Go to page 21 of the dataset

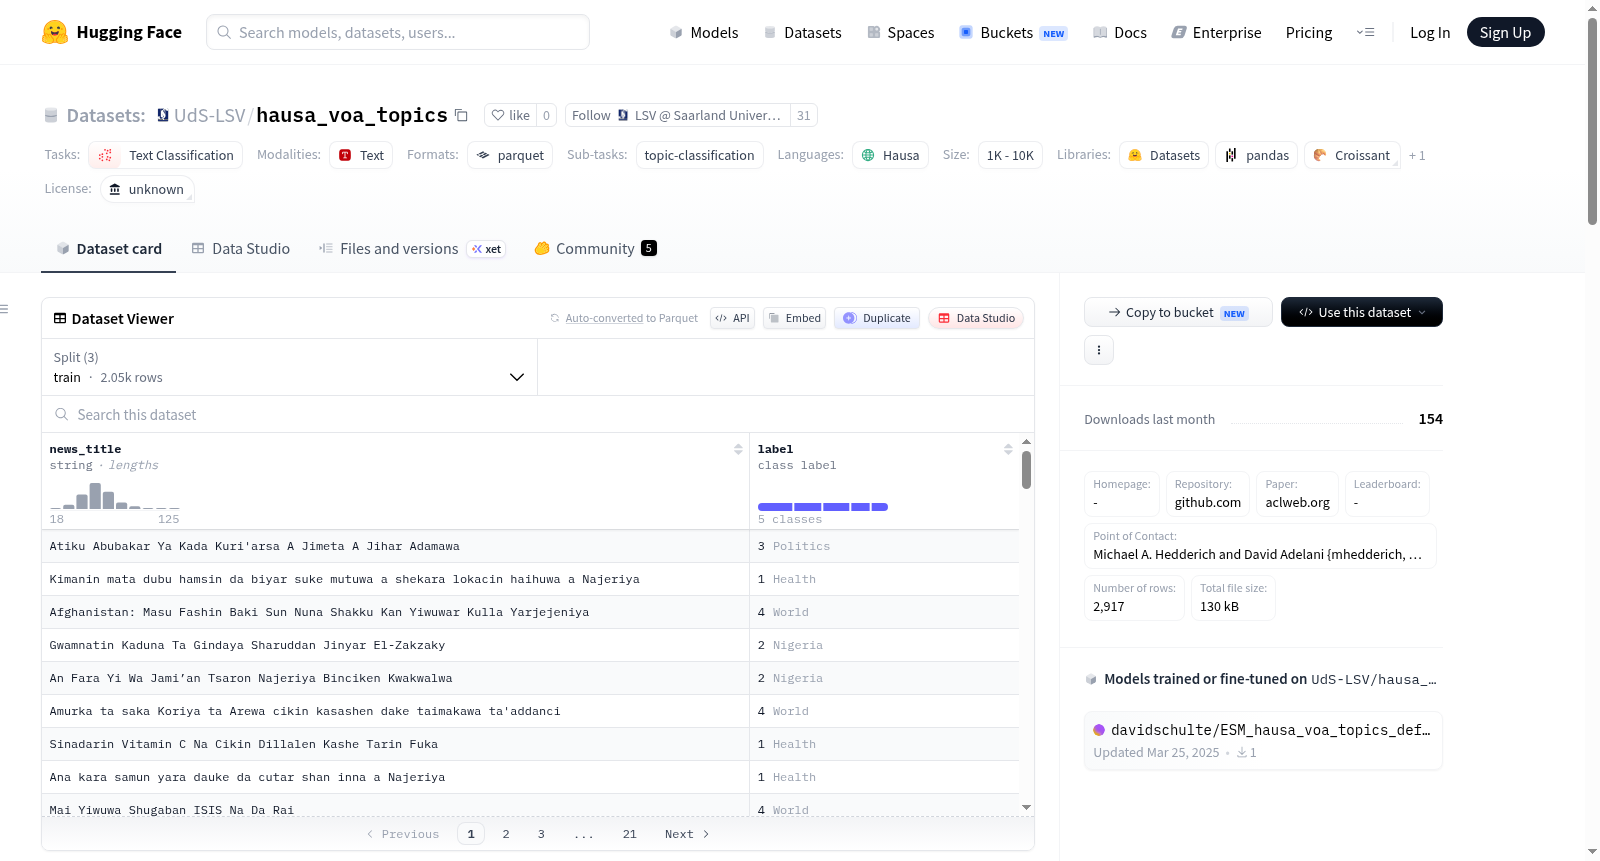(629, 834)
